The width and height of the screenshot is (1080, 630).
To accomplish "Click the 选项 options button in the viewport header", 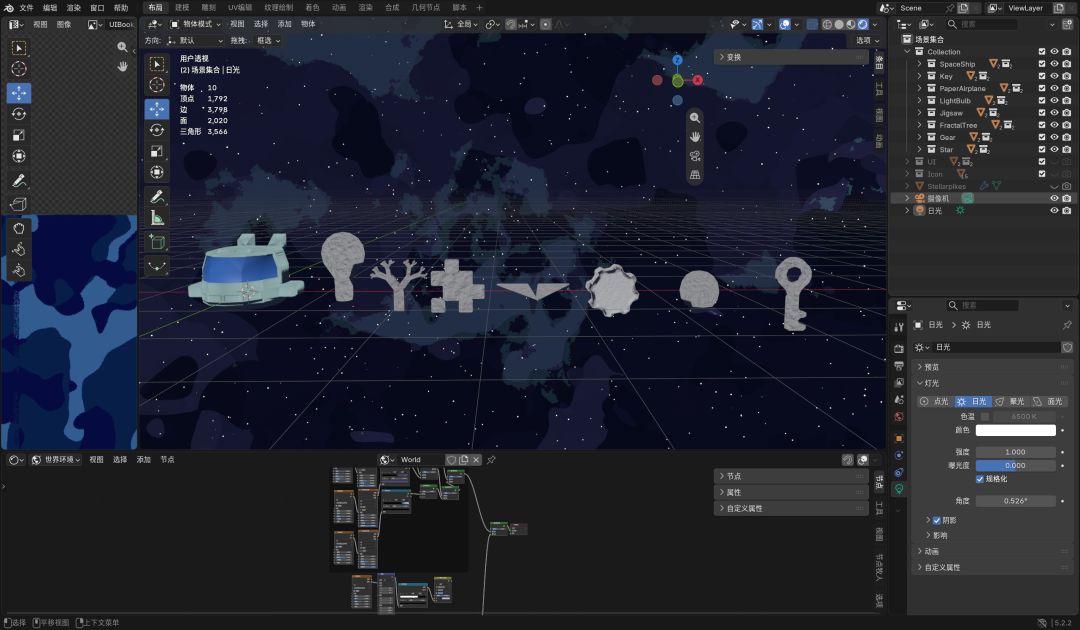I will (x=867, y=41).
